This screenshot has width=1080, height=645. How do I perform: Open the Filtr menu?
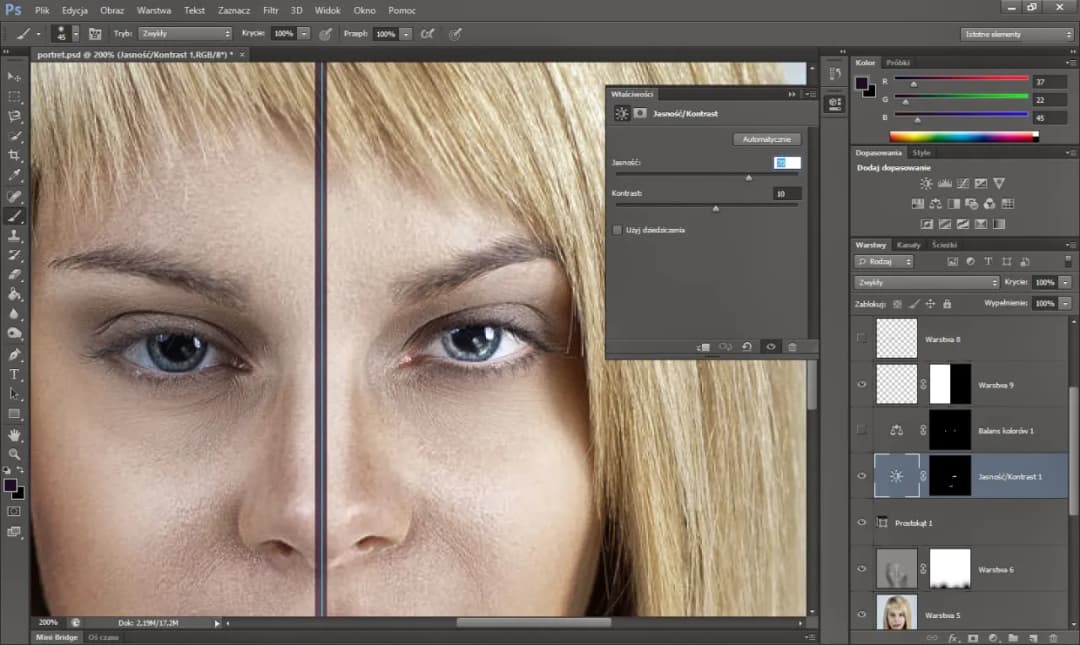[270, 10]
